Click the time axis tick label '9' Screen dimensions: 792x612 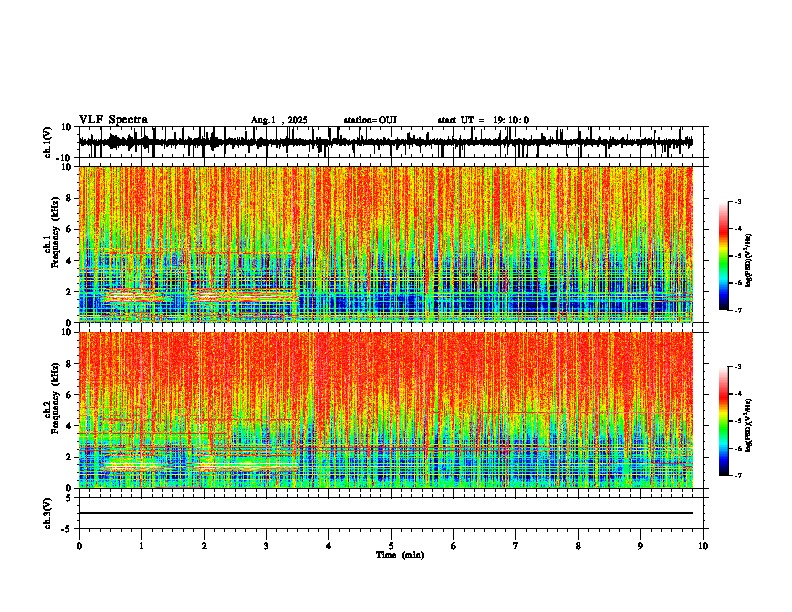click(640, 546)
